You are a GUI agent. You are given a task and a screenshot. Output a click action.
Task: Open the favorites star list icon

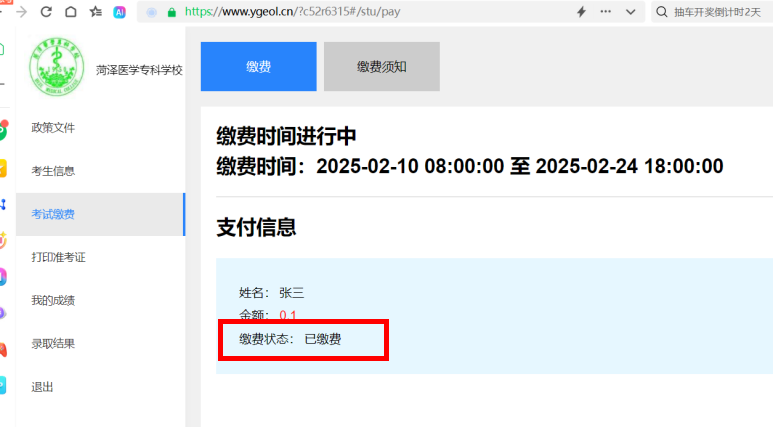[95, 12]
